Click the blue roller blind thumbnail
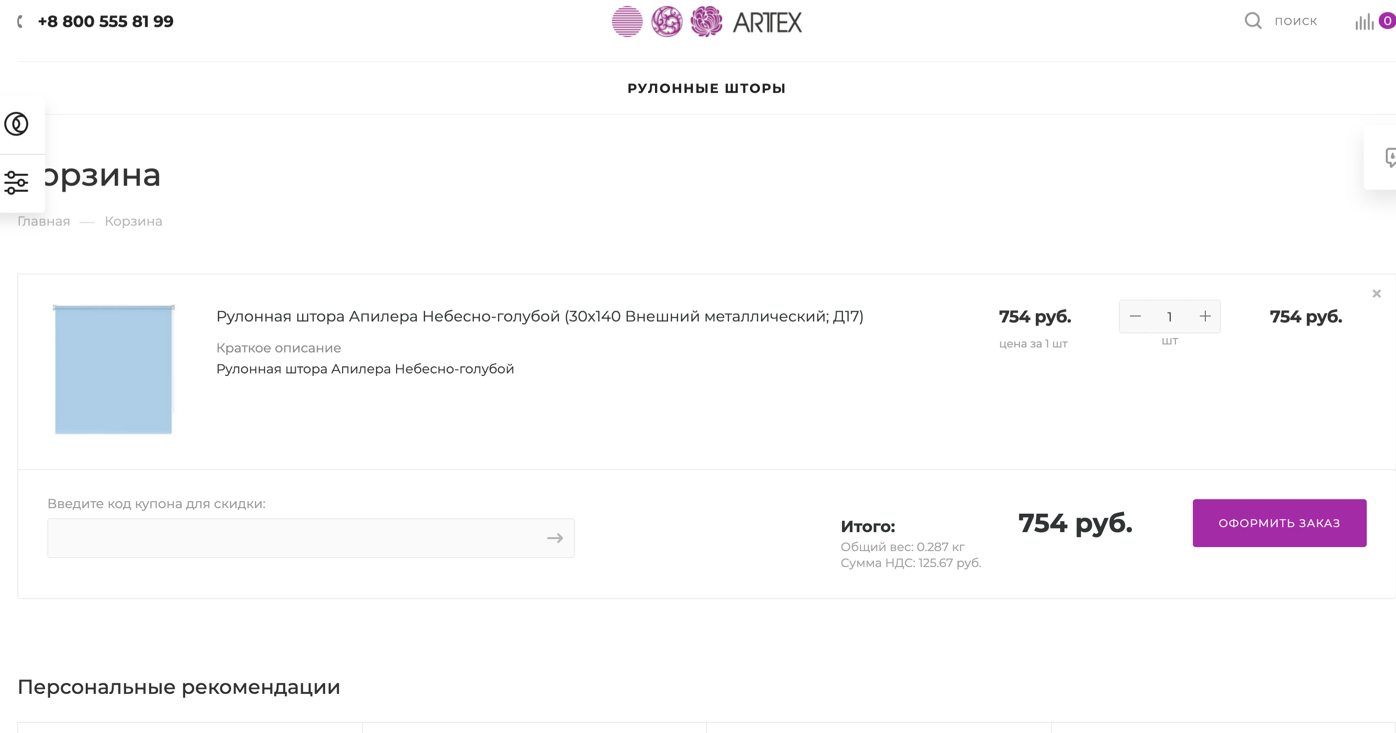 coord(114,370)
